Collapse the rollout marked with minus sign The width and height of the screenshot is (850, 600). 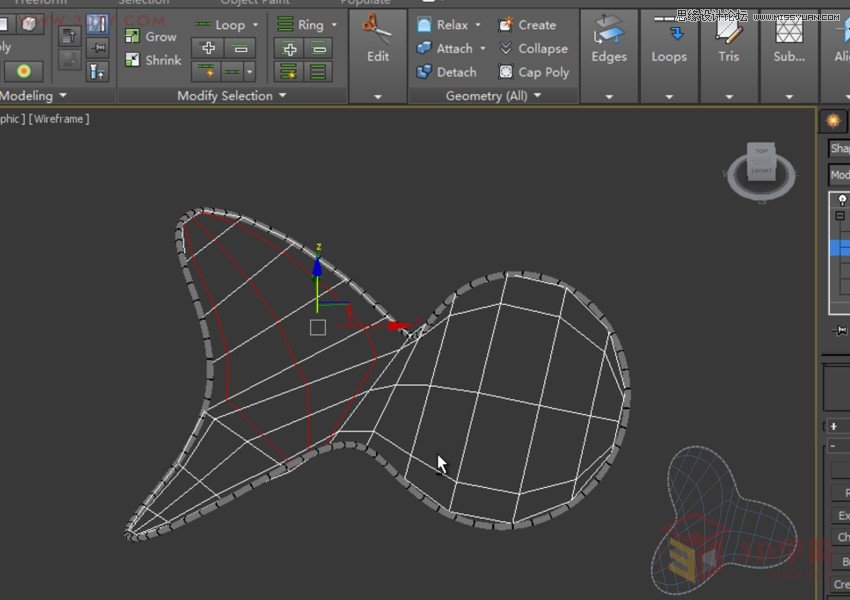(x=833, y=446)
